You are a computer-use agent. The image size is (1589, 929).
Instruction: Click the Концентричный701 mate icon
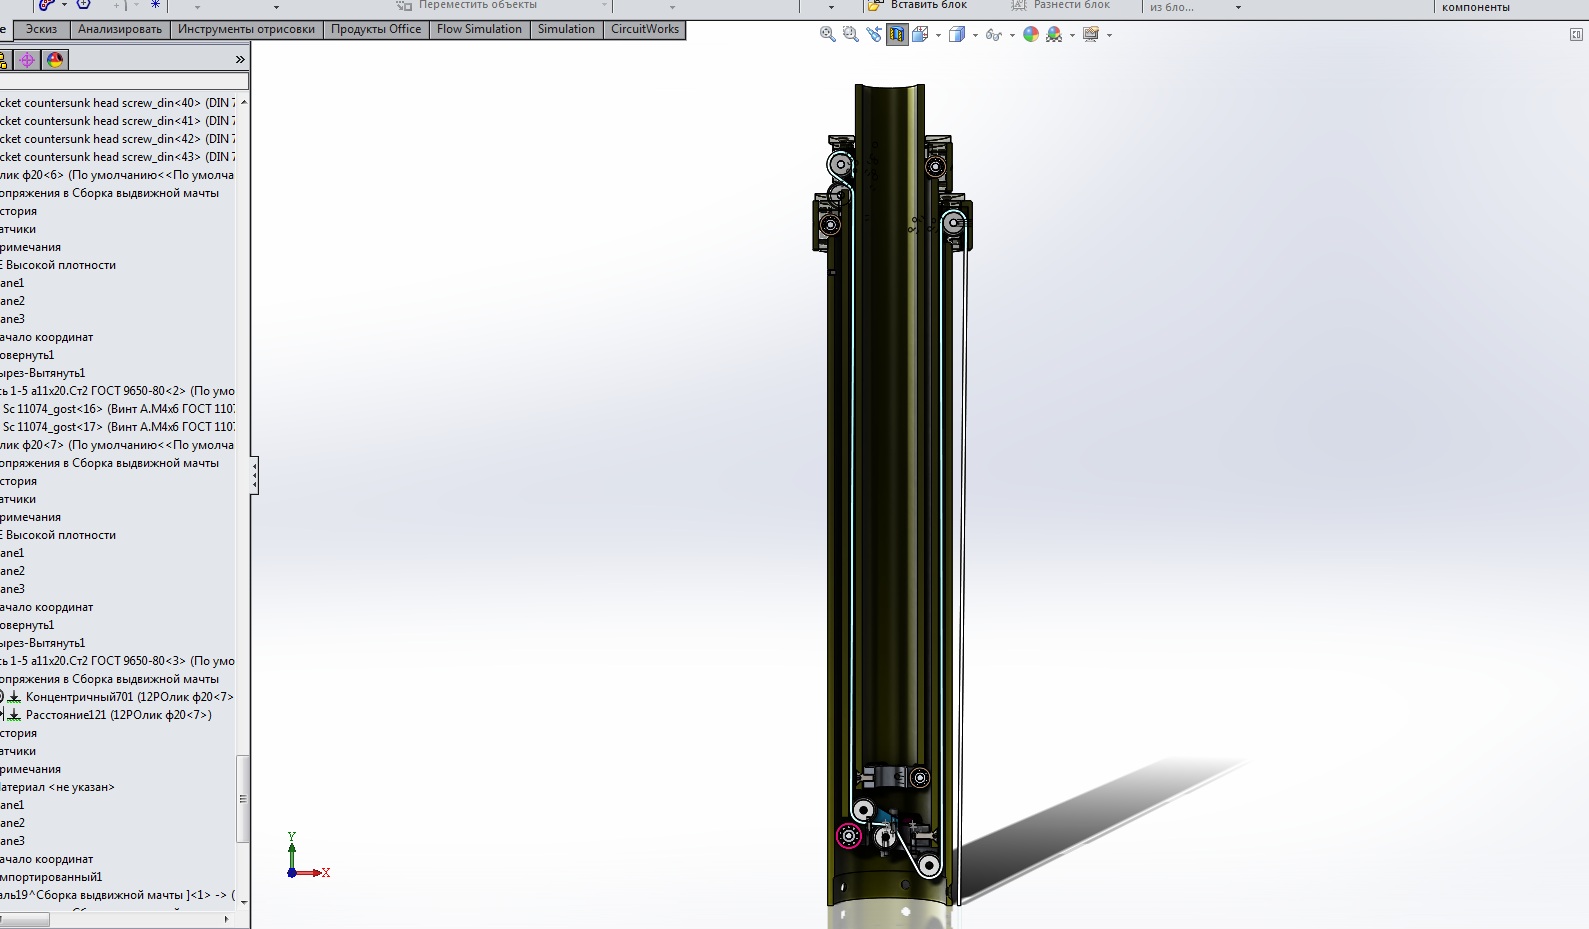[14, 697]
